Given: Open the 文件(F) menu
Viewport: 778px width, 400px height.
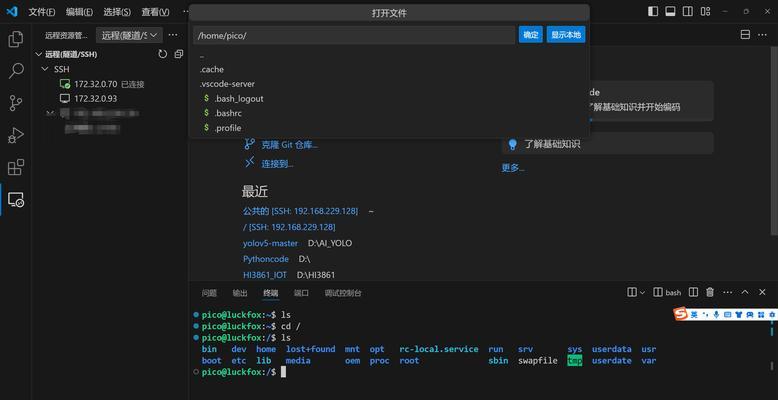Looking at the screenshot, I should tap(42, 12).
